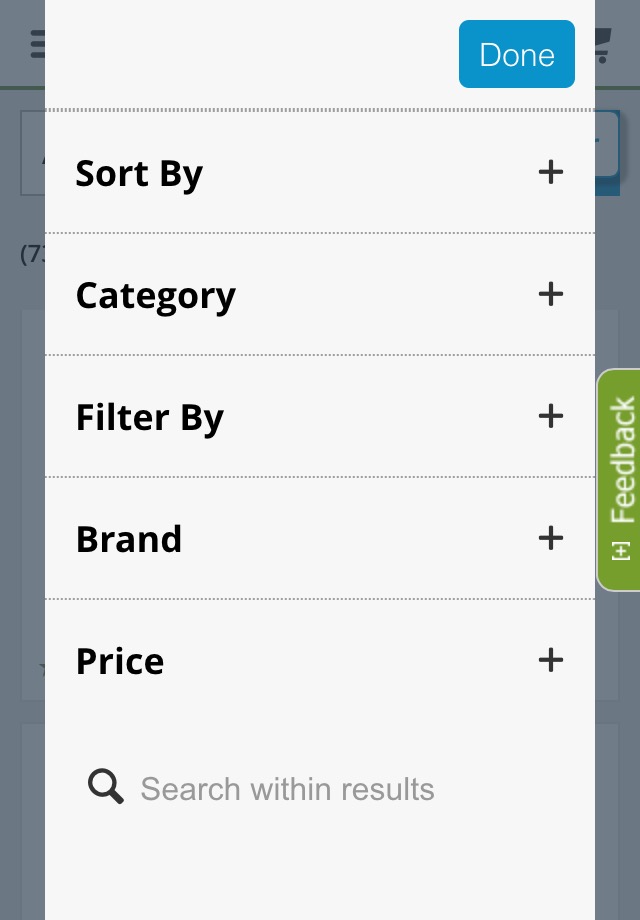Click the magnifying glass search icon

coord(105,787)
